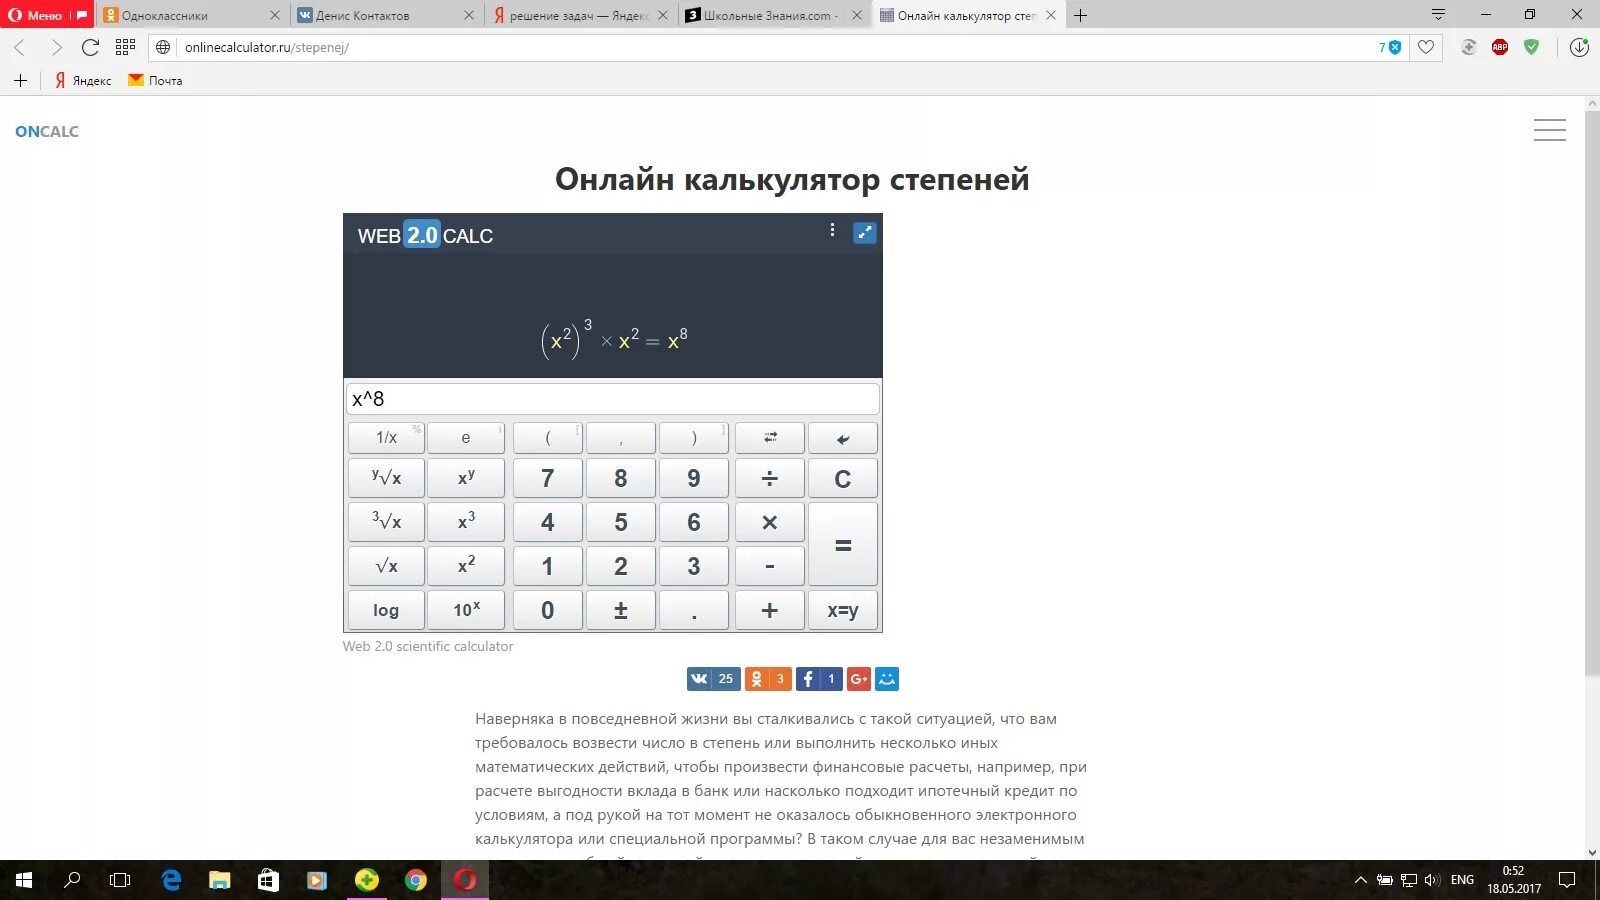Share on VK social button
This screenshot has height=900, width=1600.
pyautogui.click(x=714, y=679)
